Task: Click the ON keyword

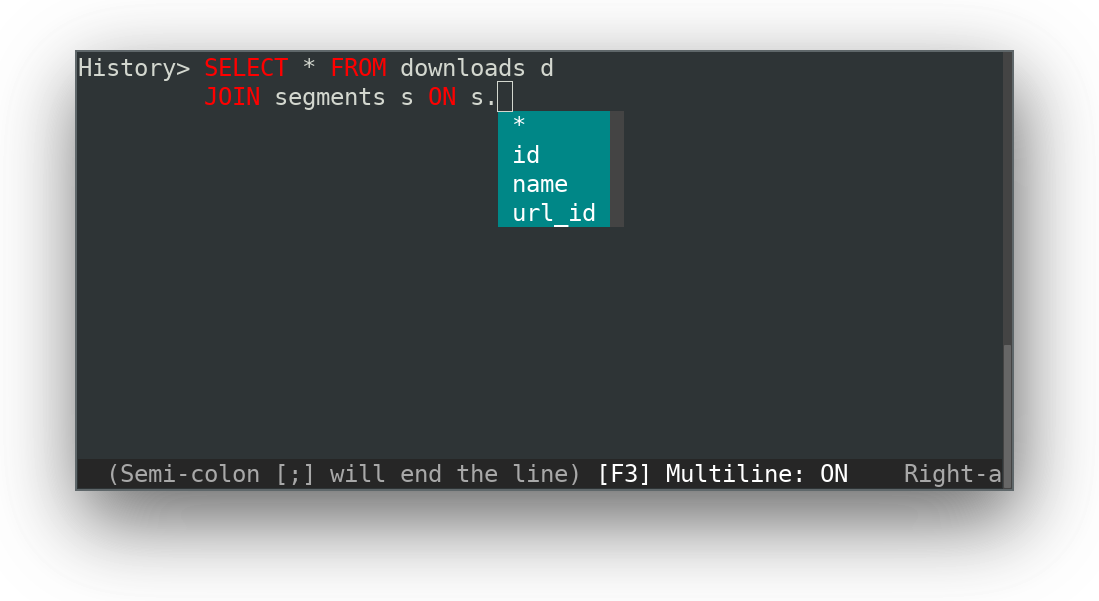Action: point(442,97)
